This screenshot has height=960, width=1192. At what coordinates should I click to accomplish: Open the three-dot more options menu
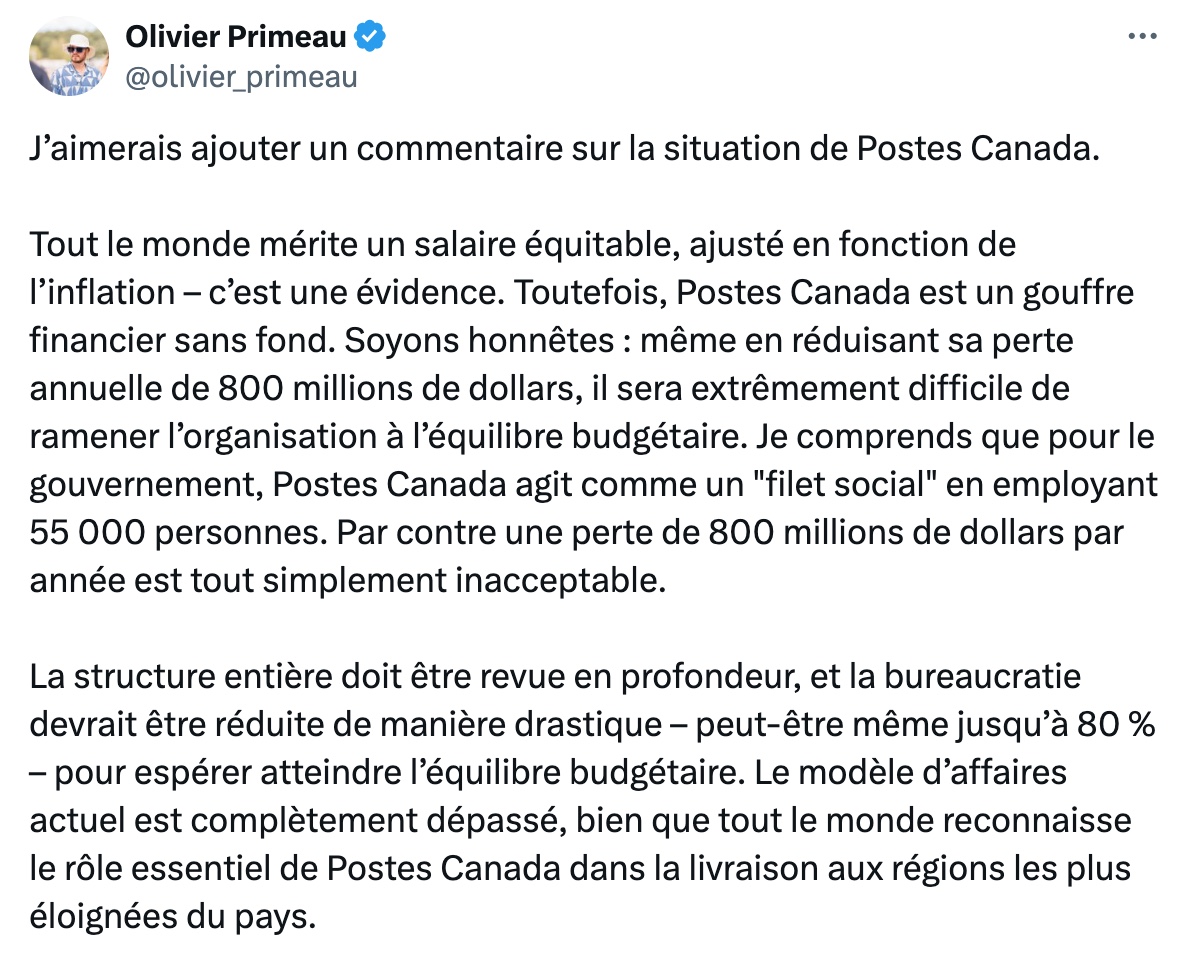click(1142, 36)
